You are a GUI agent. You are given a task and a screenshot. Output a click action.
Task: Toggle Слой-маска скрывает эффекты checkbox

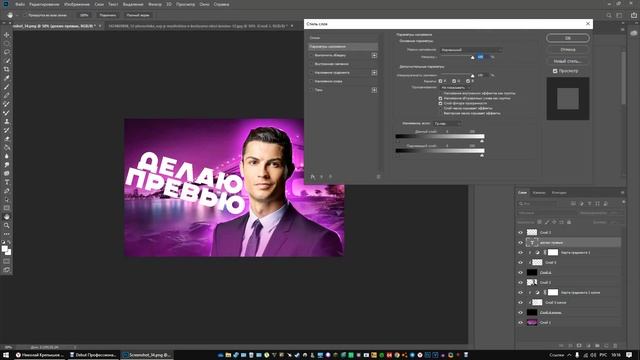pyautogui.click(x=440, y=108)
